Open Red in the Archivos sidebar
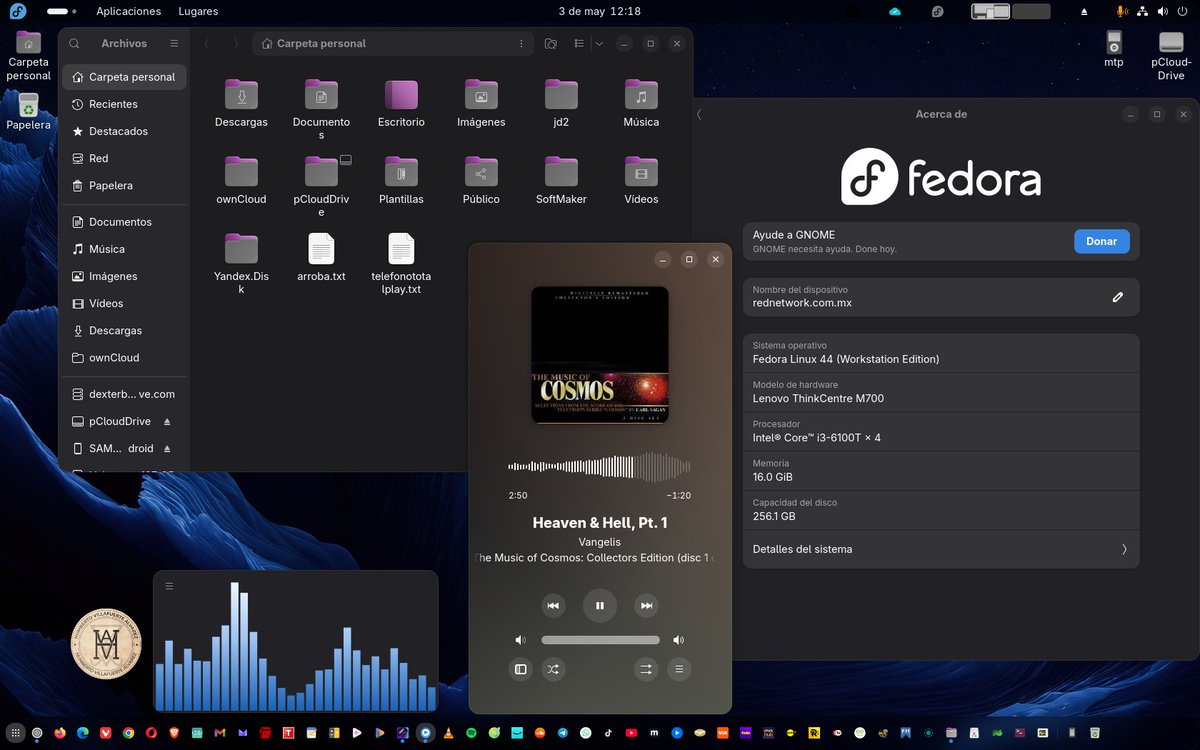 124,158
